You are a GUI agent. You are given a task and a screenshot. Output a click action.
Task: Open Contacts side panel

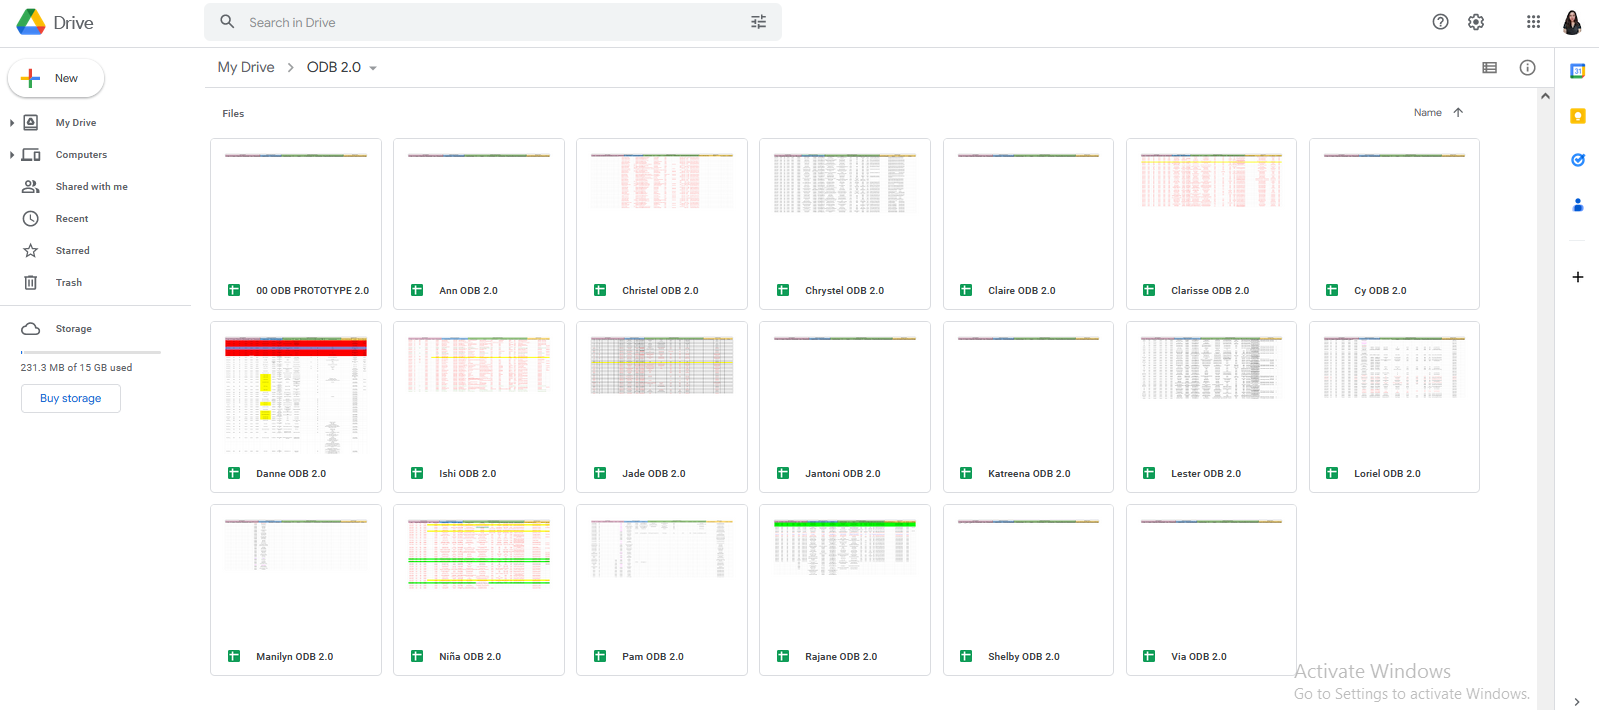1577,205
